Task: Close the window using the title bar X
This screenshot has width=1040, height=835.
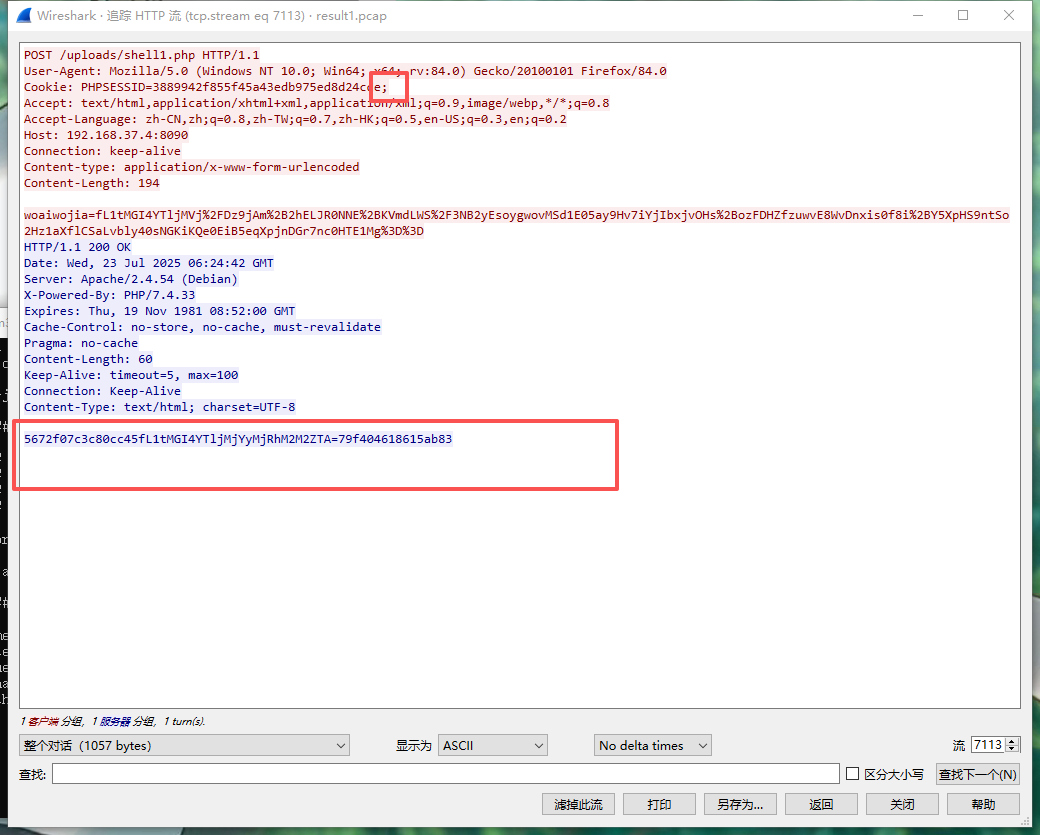Action: (1011, 16)
